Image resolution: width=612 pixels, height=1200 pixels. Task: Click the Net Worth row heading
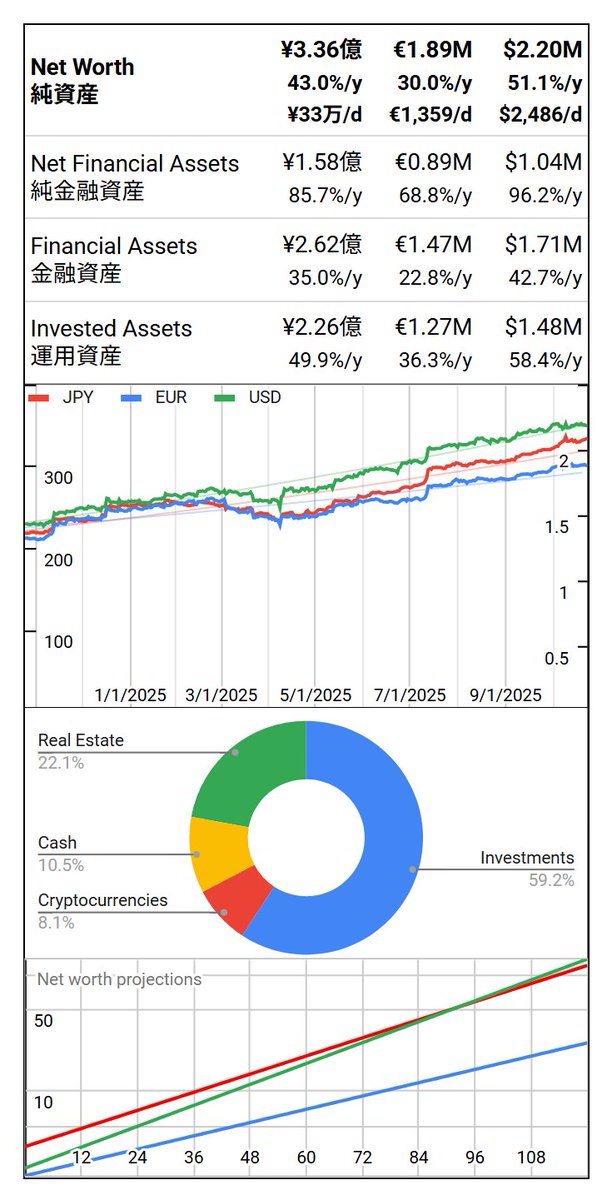click(x=82, y=81)
